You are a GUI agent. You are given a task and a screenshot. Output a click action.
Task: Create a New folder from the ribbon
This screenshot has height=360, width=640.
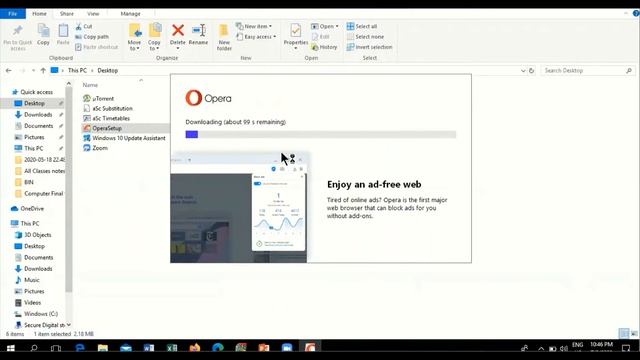coord(224,37)
